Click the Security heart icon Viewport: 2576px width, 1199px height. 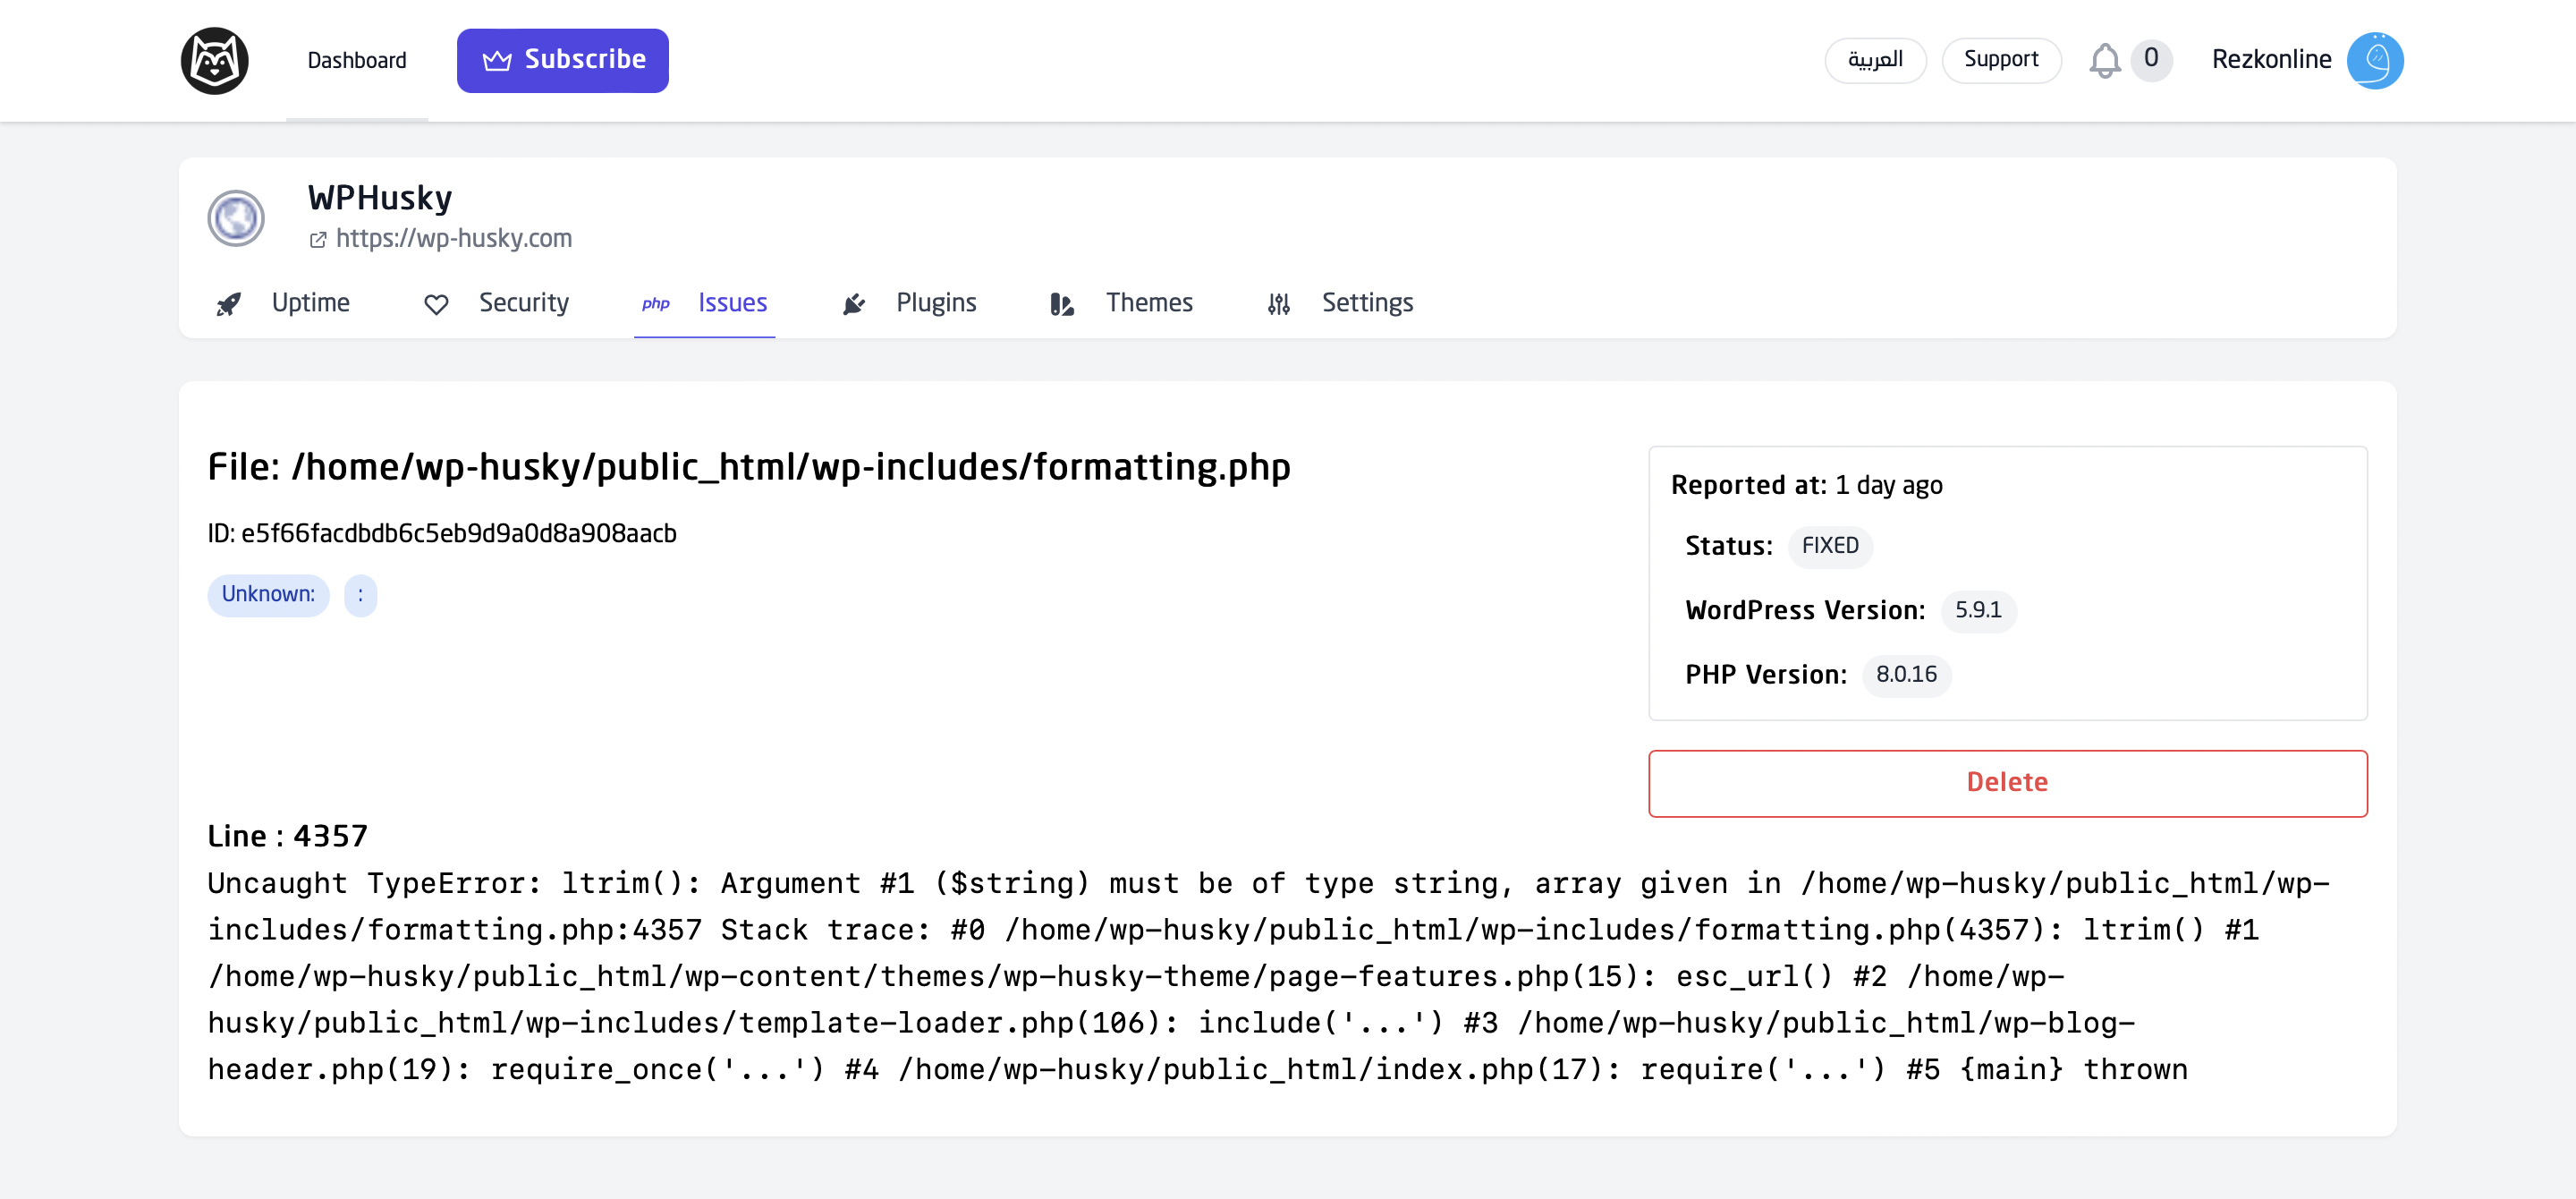coord(436,304)
